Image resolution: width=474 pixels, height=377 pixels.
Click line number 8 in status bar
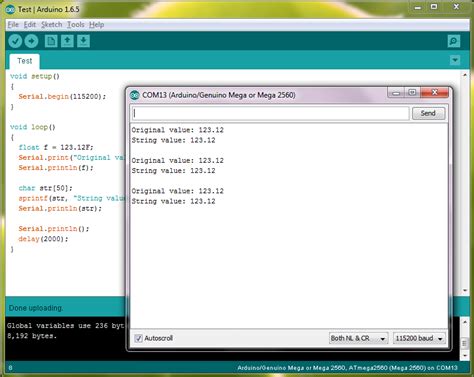[10, 368]
